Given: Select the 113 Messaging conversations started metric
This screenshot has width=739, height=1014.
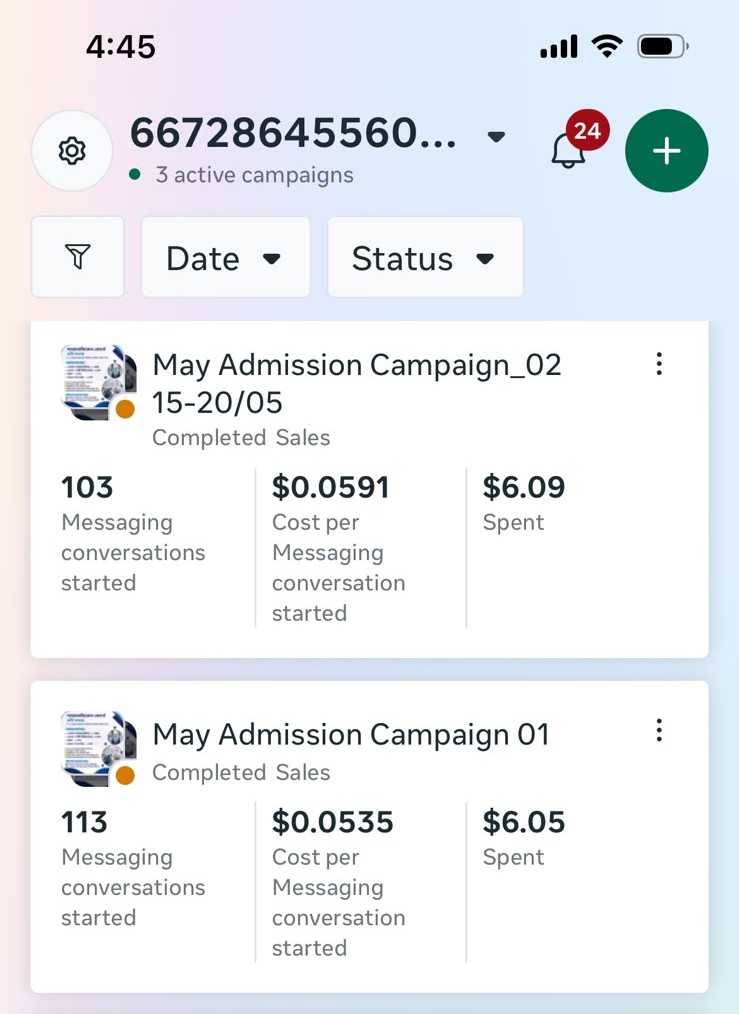Looking at the screenshot, I should [133, 869].
